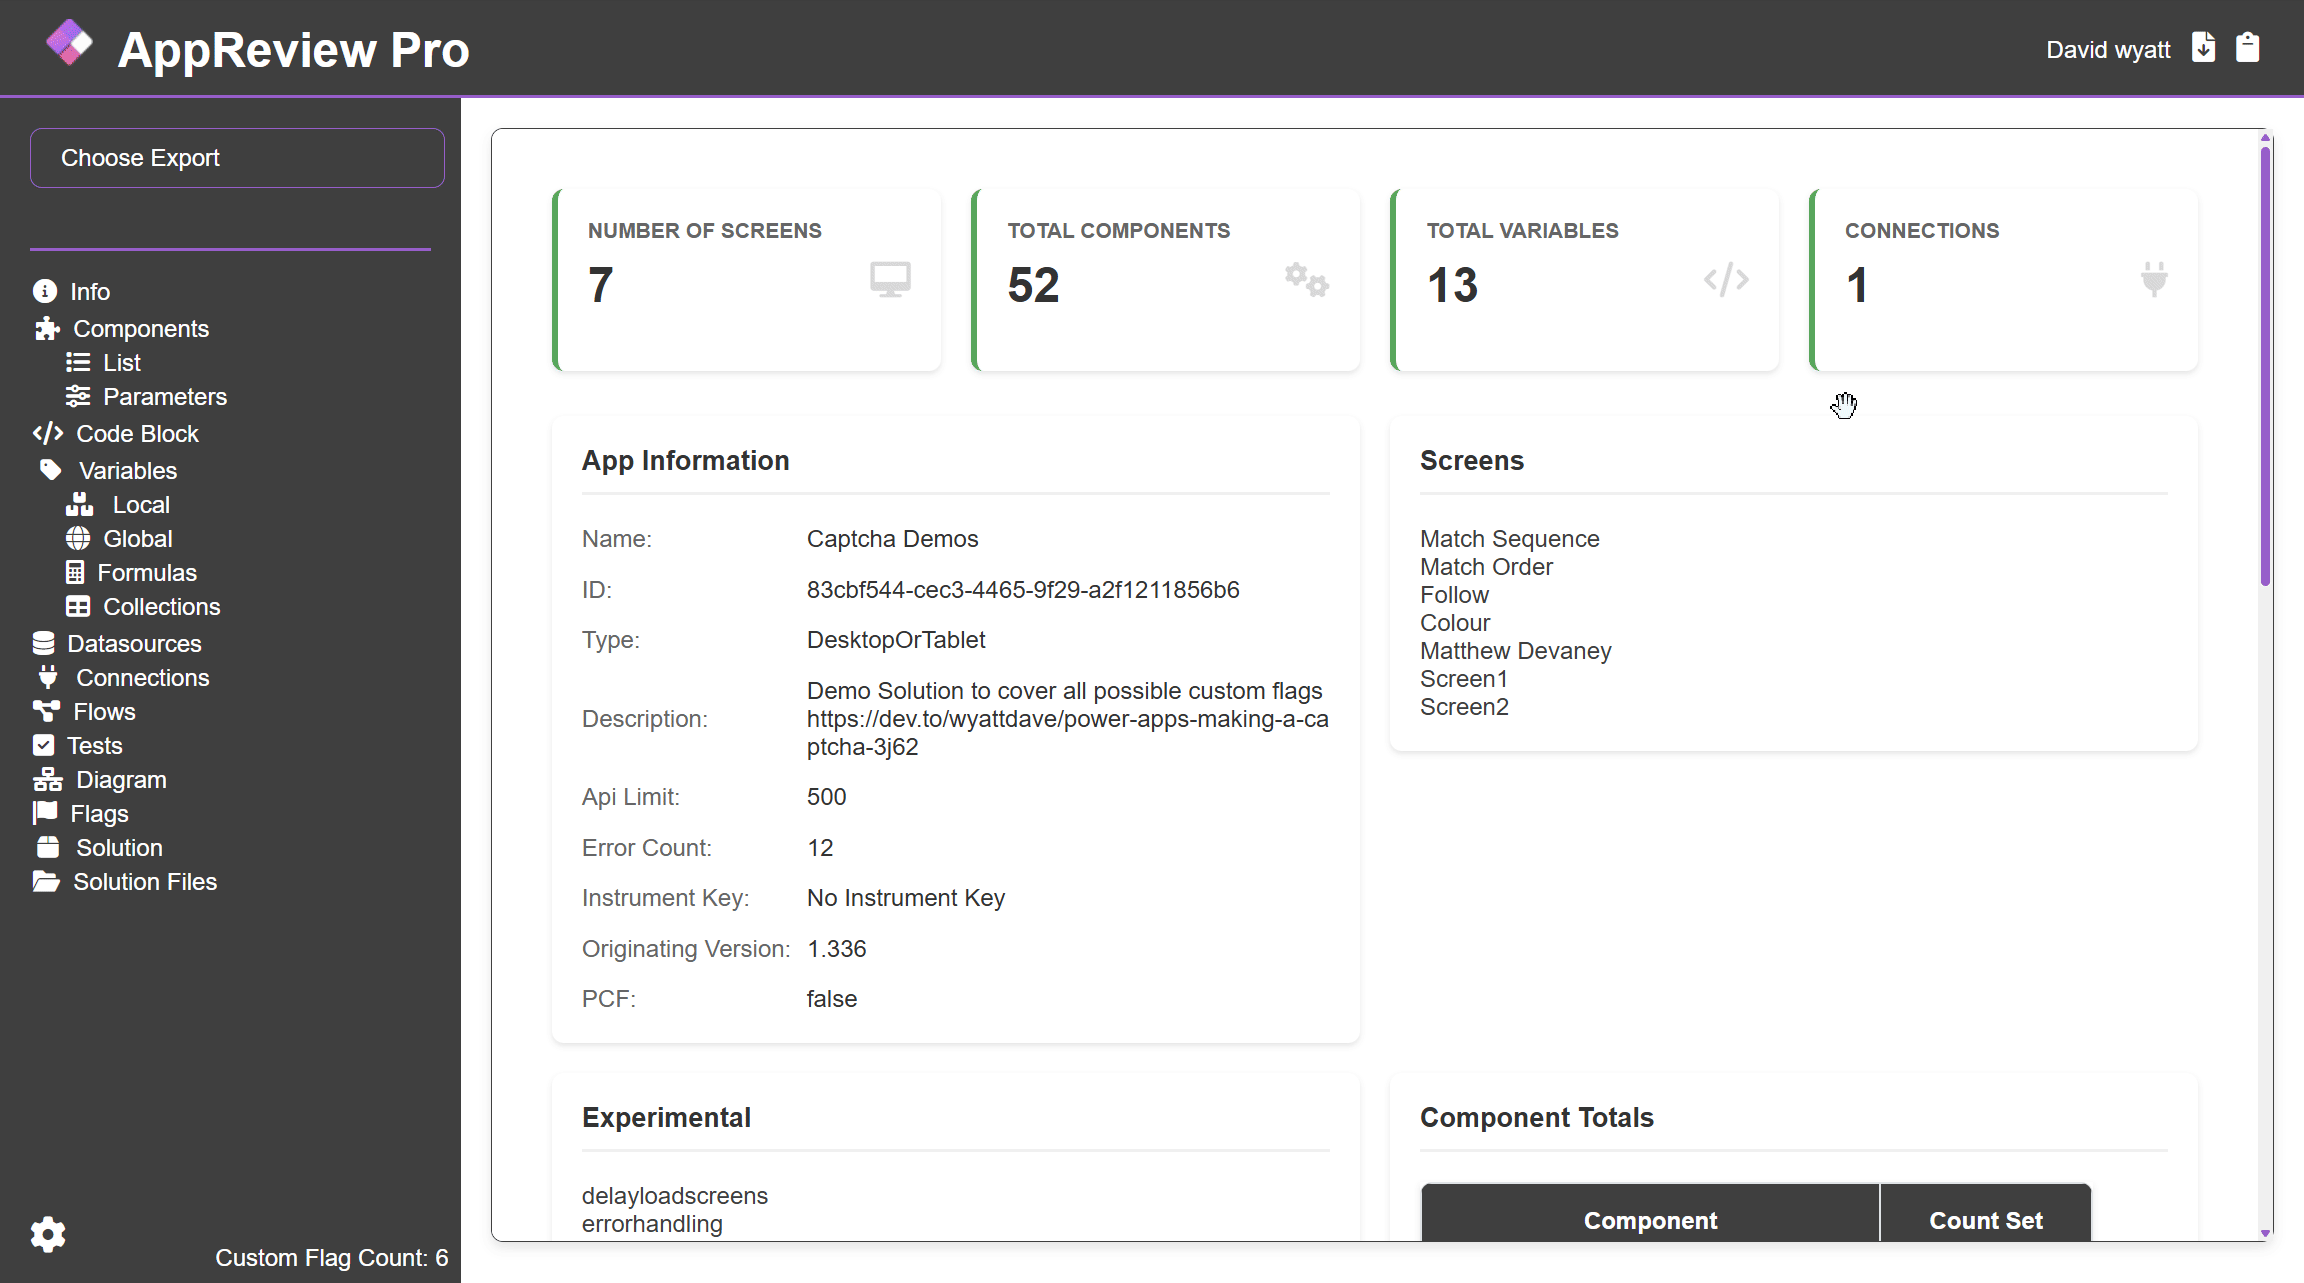Viewport: 2304px width, 1283px height.
Task: Open the Flags icon
Action: [44, 812]
